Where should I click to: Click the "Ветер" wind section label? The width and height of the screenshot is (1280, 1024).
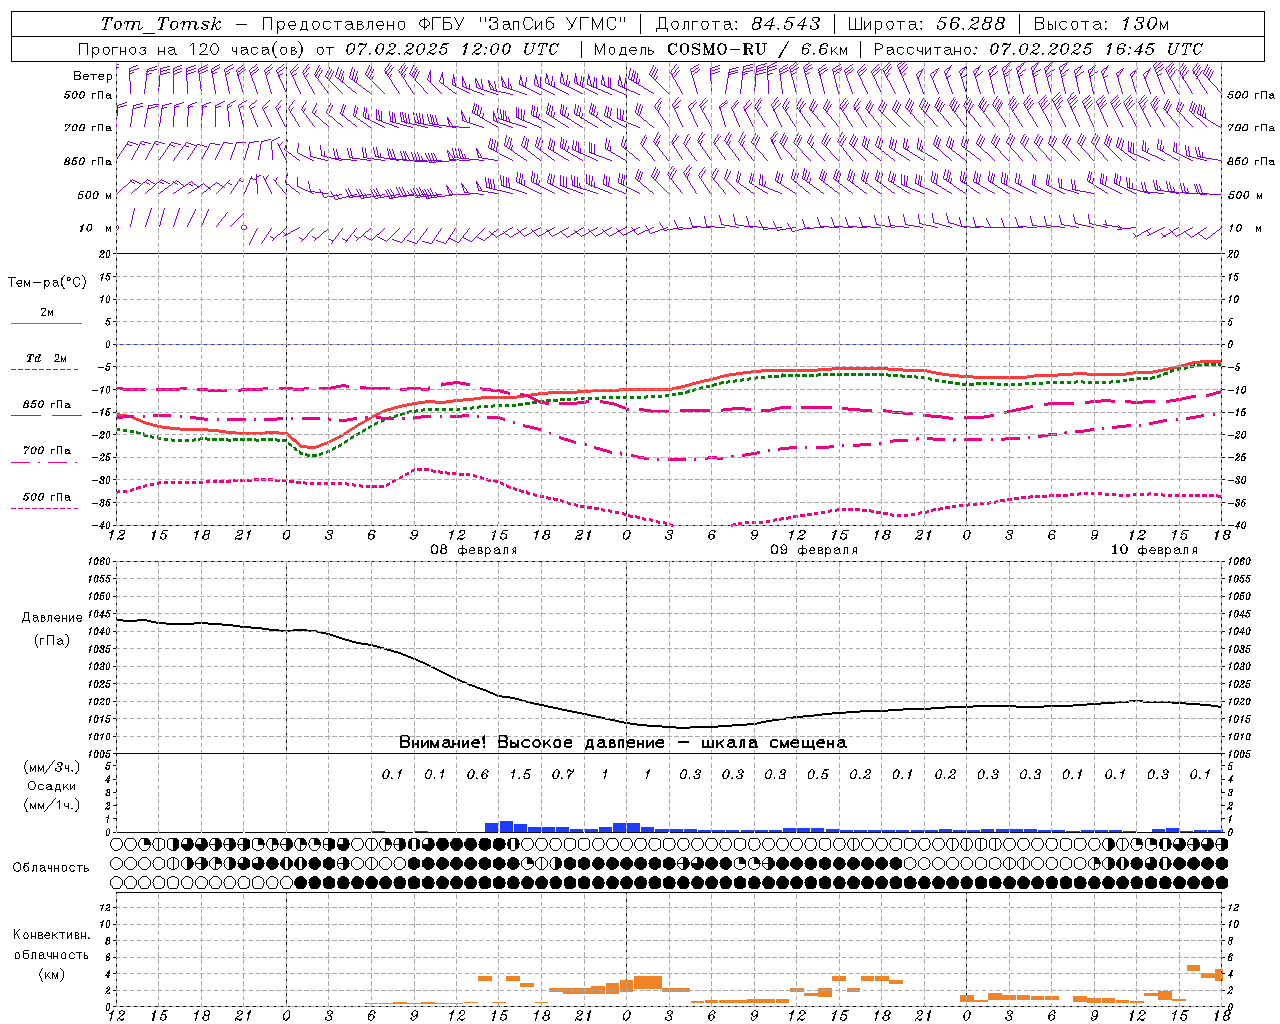[x=92, y=76]
